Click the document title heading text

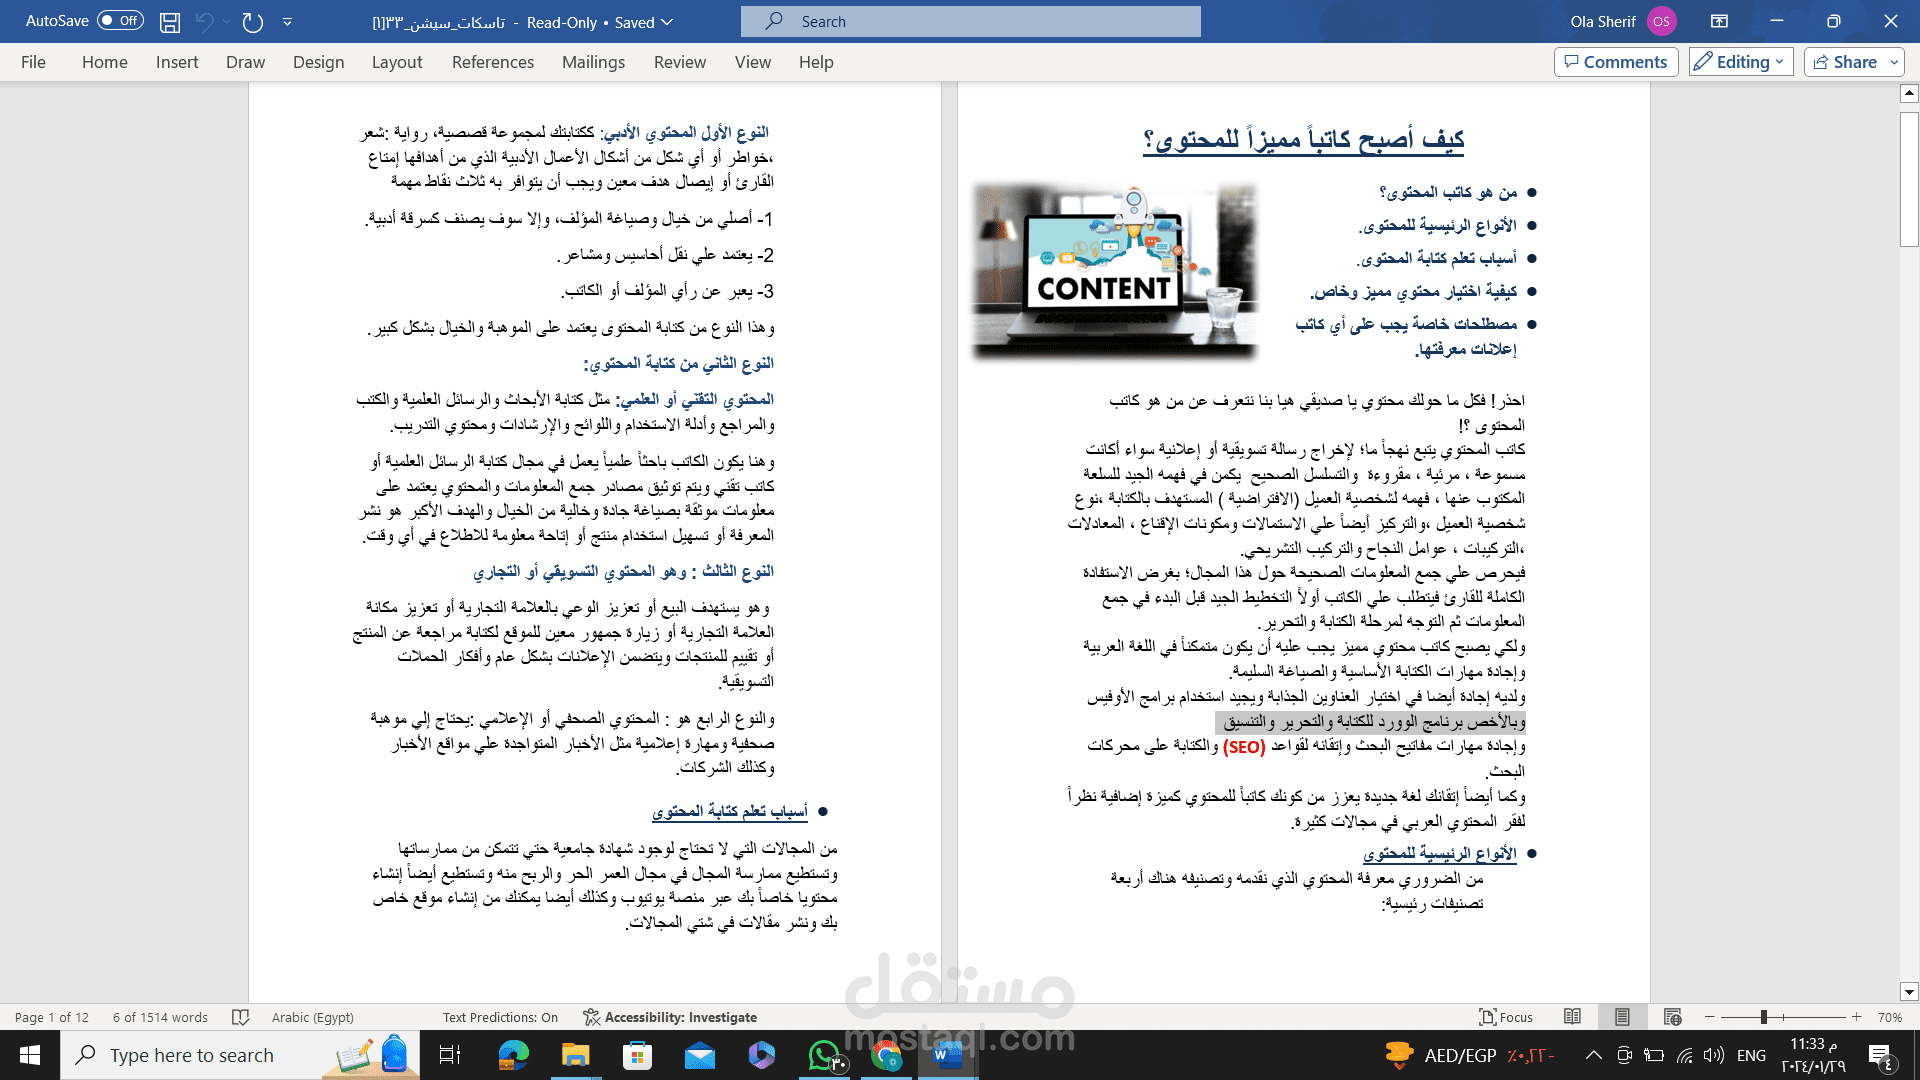(x=1304, y=139)
